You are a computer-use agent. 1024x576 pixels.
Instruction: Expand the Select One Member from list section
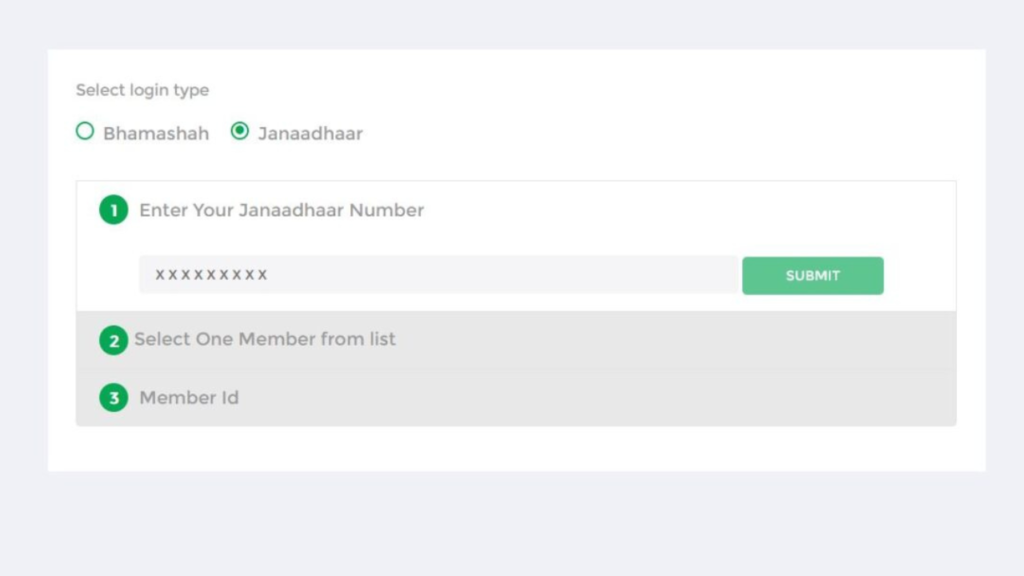click(516, 340)
